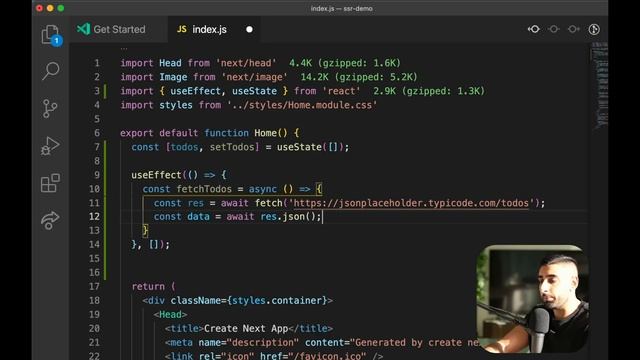Click the return keyword on line 17

tap(148, 287)
